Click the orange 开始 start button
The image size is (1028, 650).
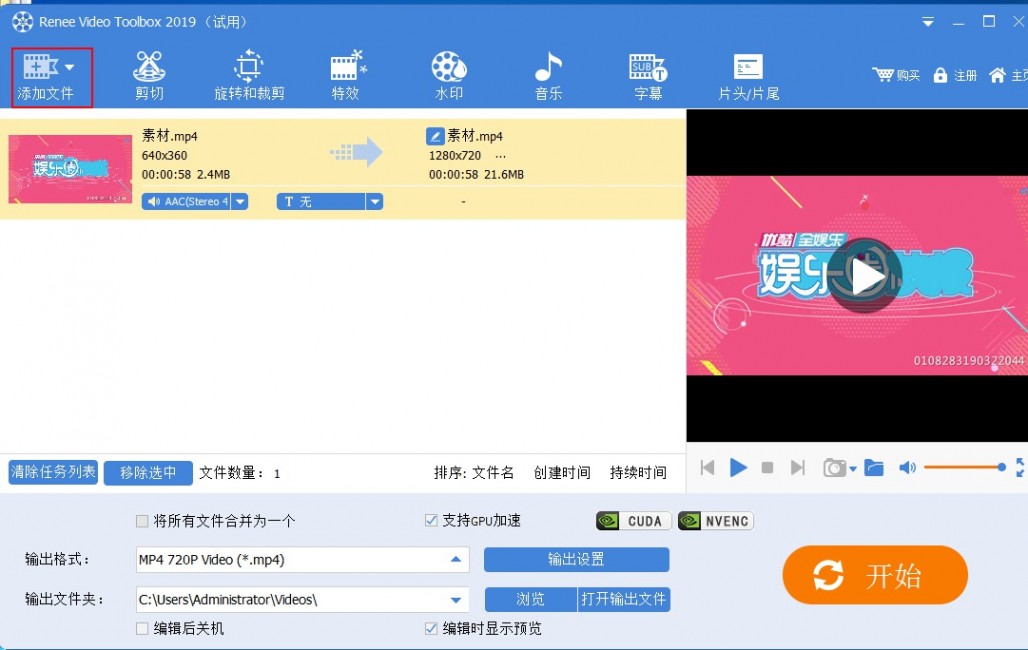coord(875,575)
